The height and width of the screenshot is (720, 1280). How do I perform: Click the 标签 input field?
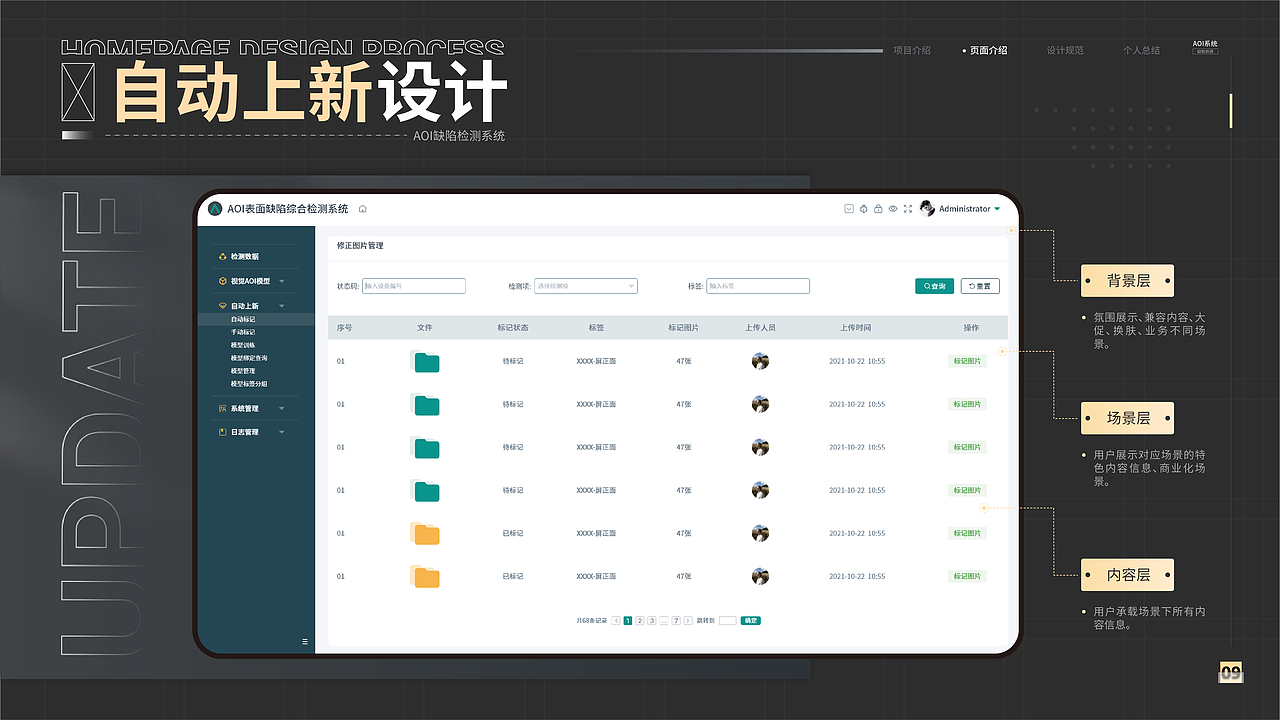pos(758,286)
